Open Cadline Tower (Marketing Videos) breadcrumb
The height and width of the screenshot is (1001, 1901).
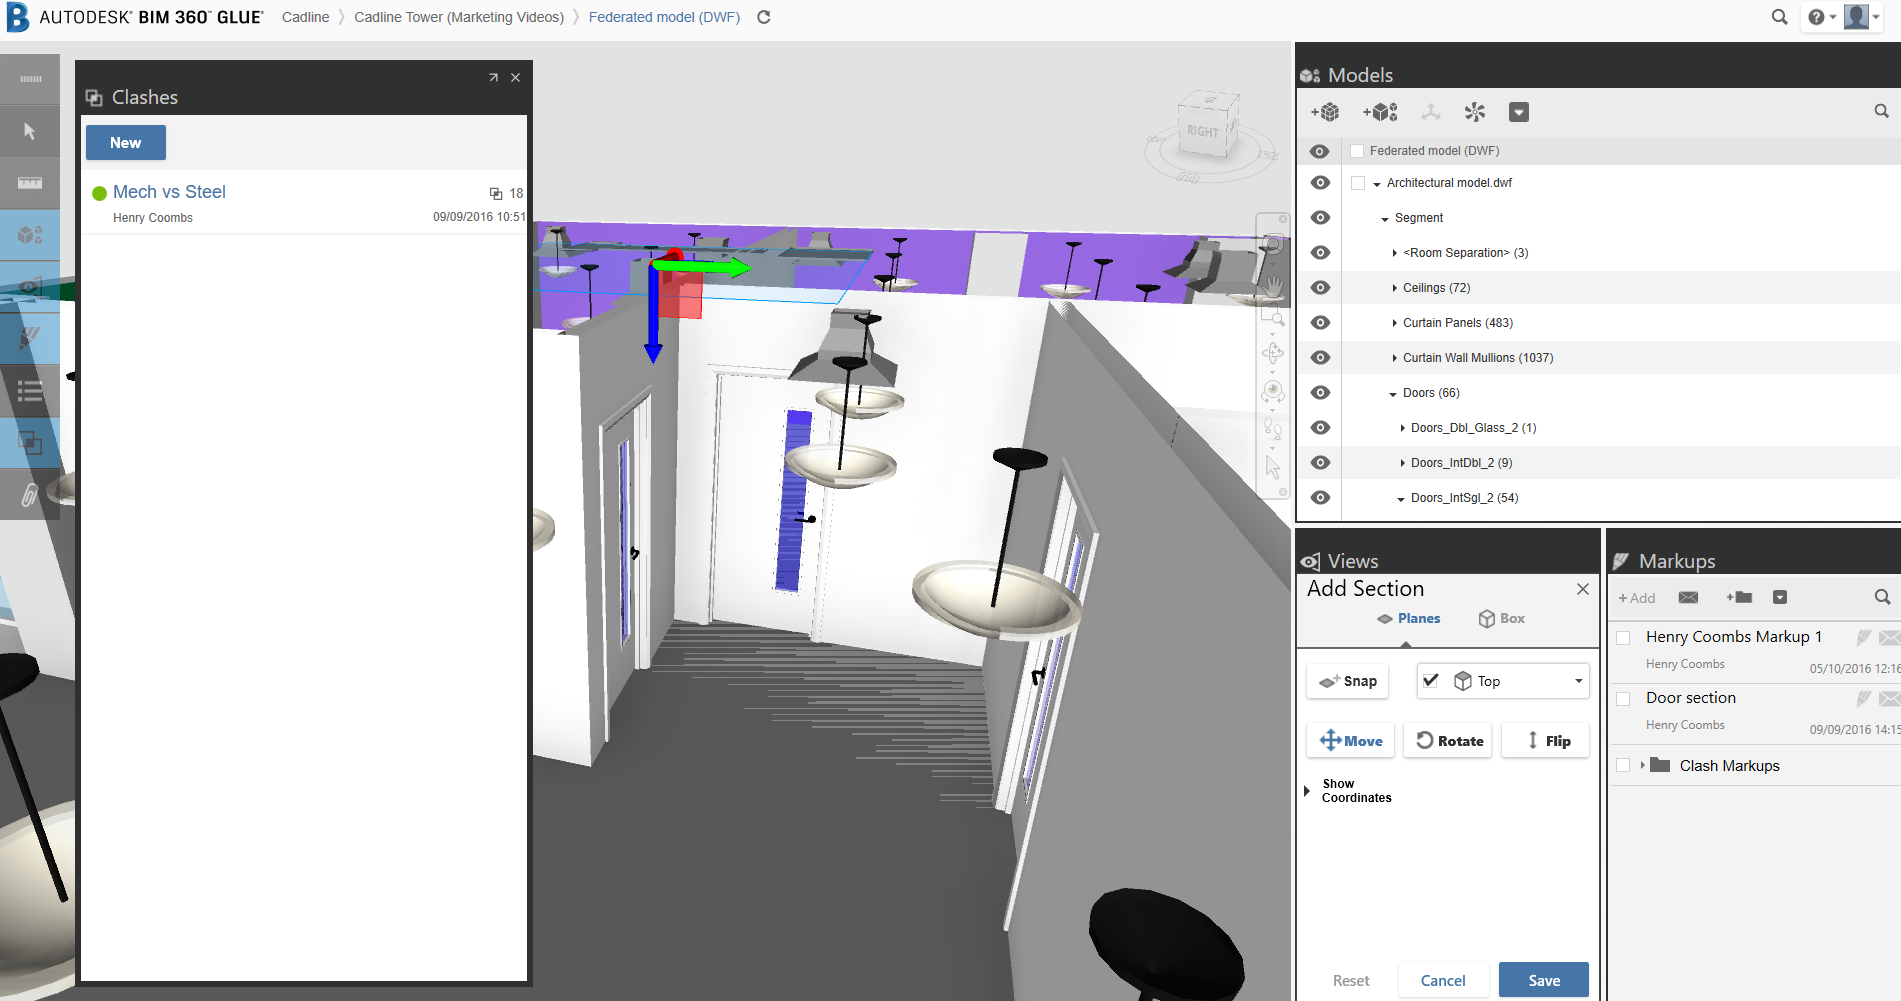pos(459,17)
